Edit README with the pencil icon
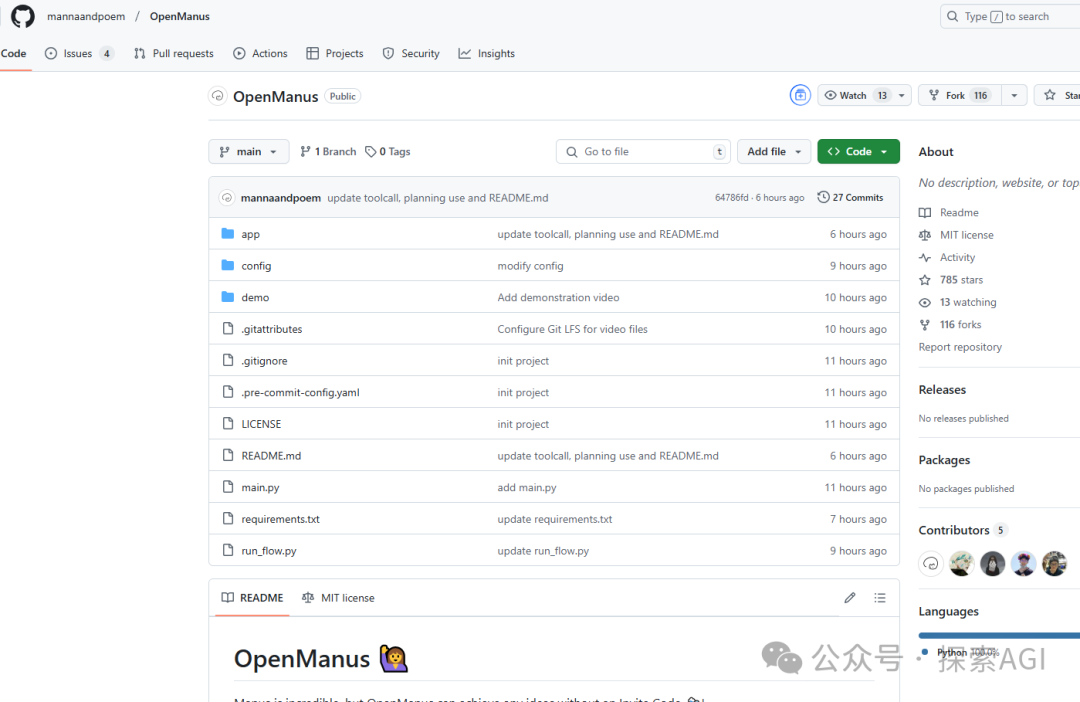The image size is (1080, 702). click(850, 598)
